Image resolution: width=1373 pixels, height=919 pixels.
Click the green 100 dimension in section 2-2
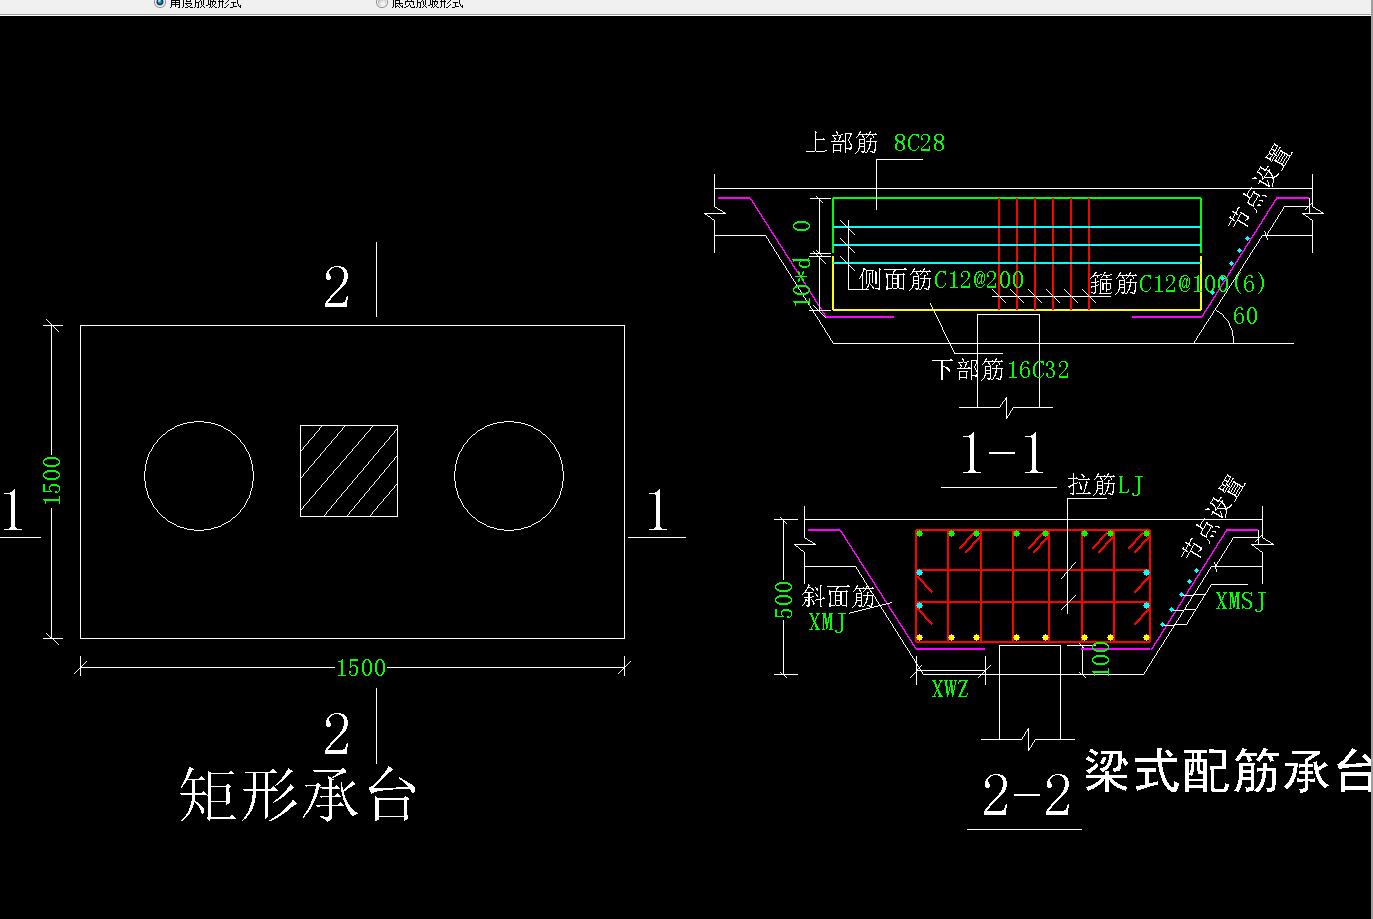(1100, 659)
